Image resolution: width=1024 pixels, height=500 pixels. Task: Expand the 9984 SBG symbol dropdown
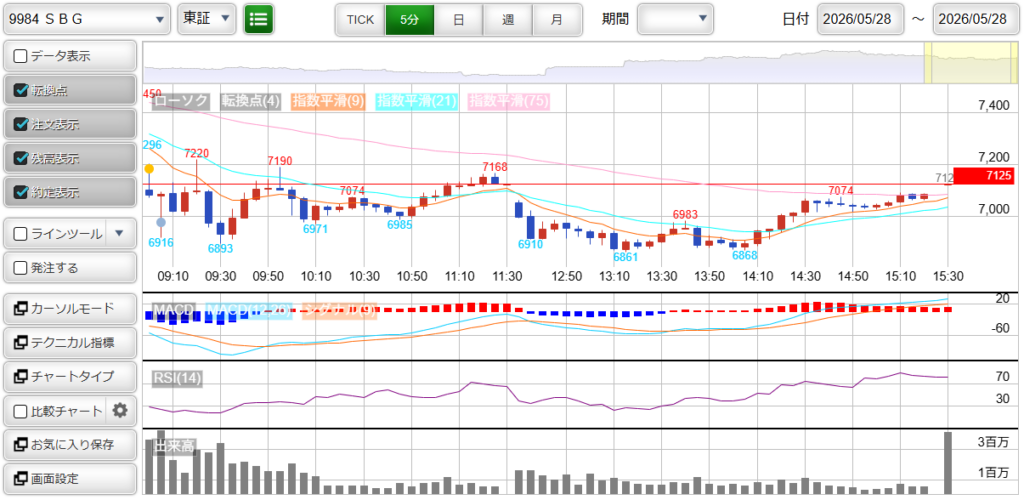tap(88, 19)
